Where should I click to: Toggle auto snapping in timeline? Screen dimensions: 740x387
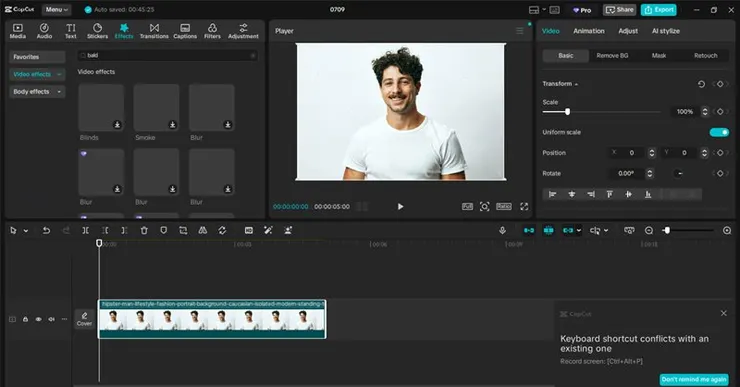(548, 230)
